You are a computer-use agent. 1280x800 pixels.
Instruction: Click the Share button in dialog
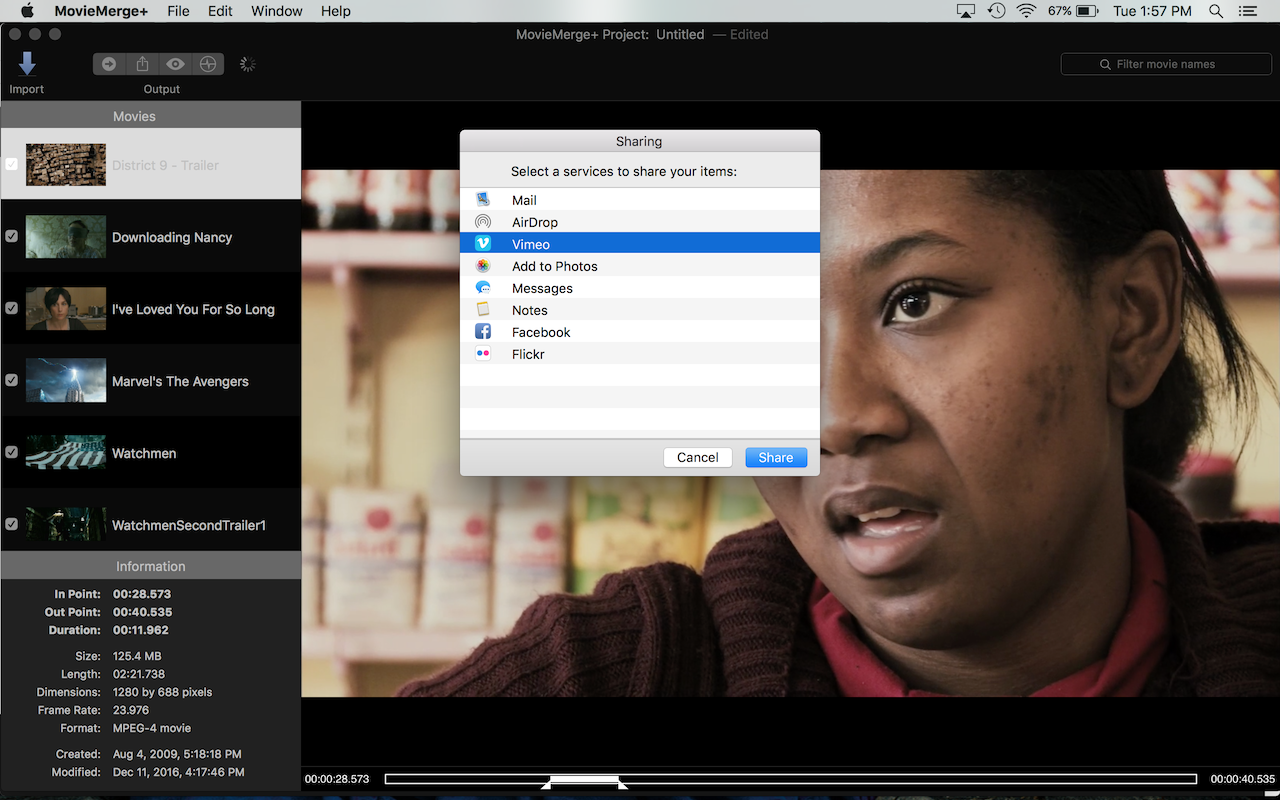pyautogui.click(x=776, y=457)
